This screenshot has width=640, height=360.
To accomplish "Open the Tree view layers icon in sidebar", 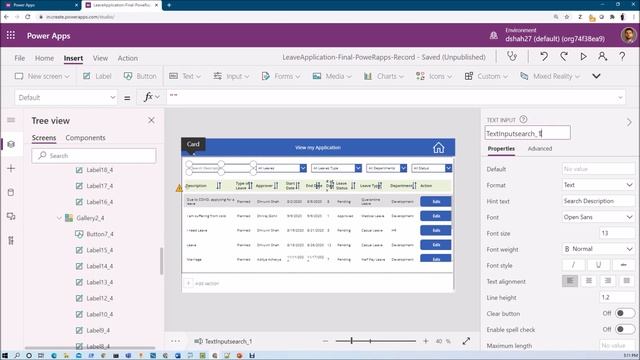I will [x=11, y=144].
